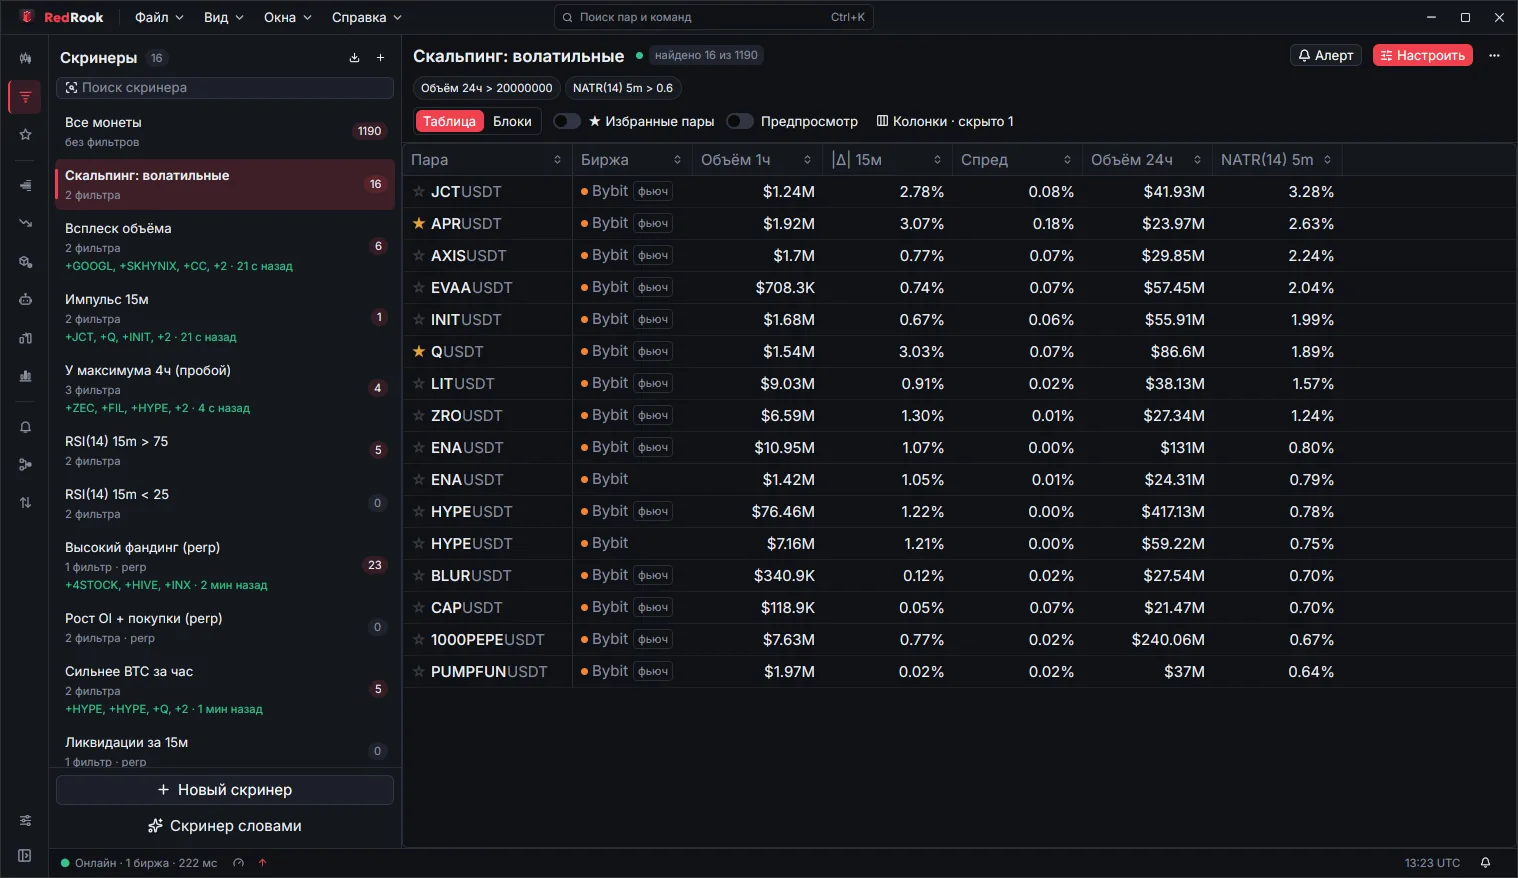The image size is (1518, 878).
Task: Open the Справка menu
Action: tap(366, 17)
